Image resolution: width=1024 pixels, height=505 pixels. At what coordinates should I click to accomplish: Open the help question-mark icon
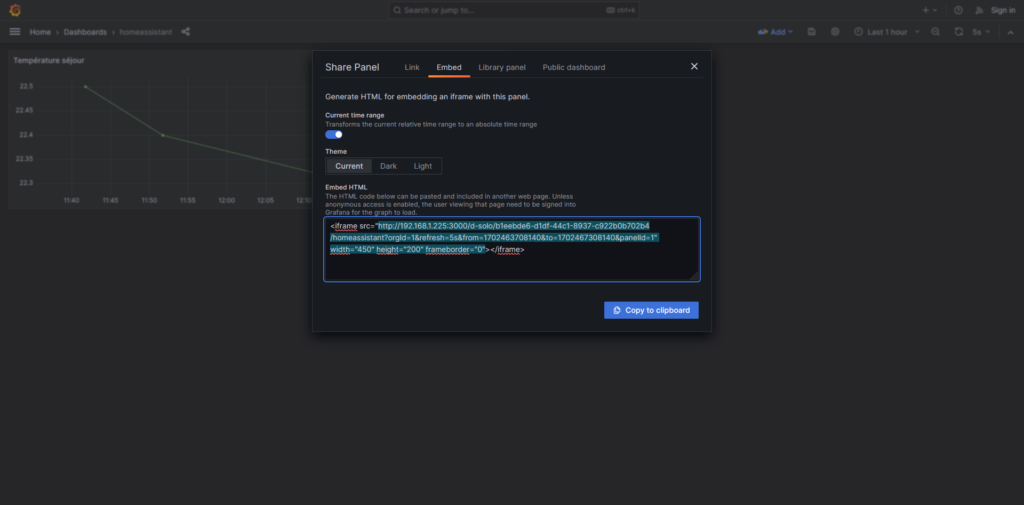[958, 10]
